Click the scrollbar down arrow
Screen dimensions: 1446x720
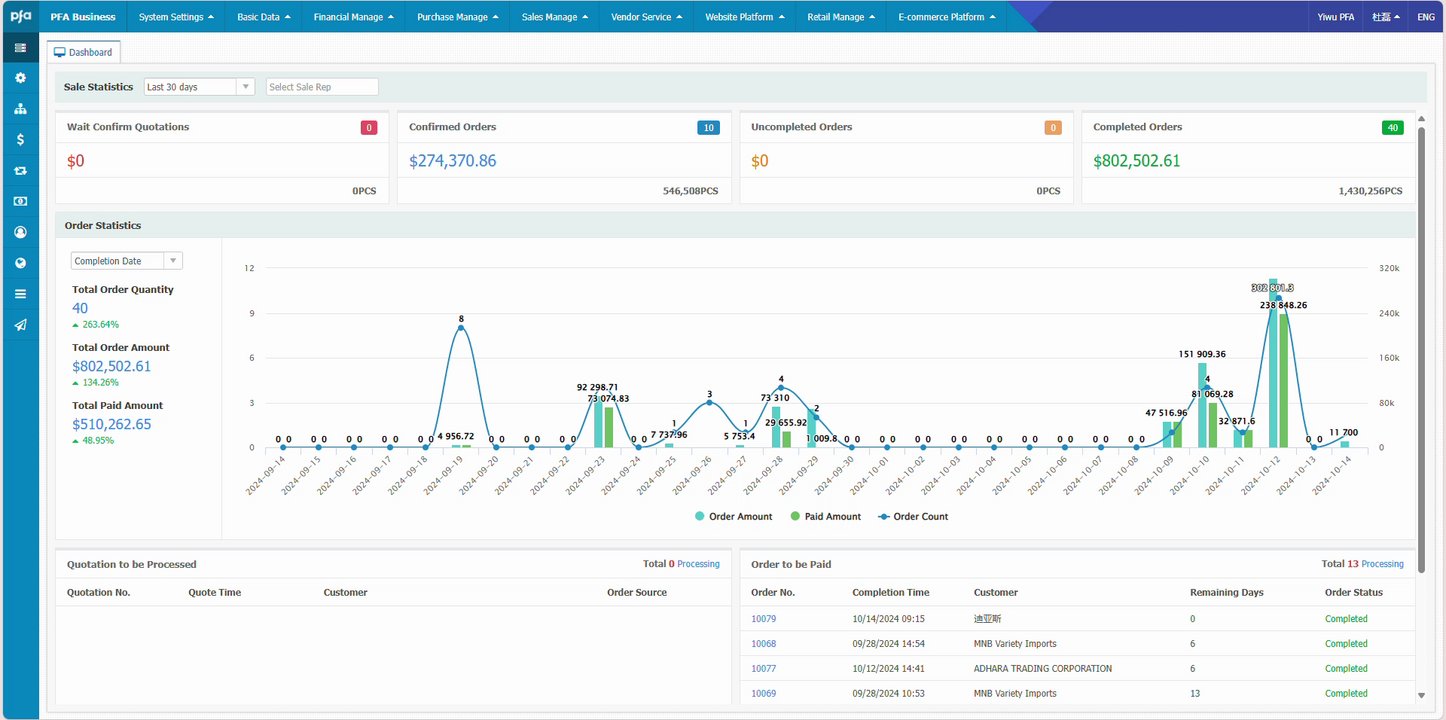1421,695
